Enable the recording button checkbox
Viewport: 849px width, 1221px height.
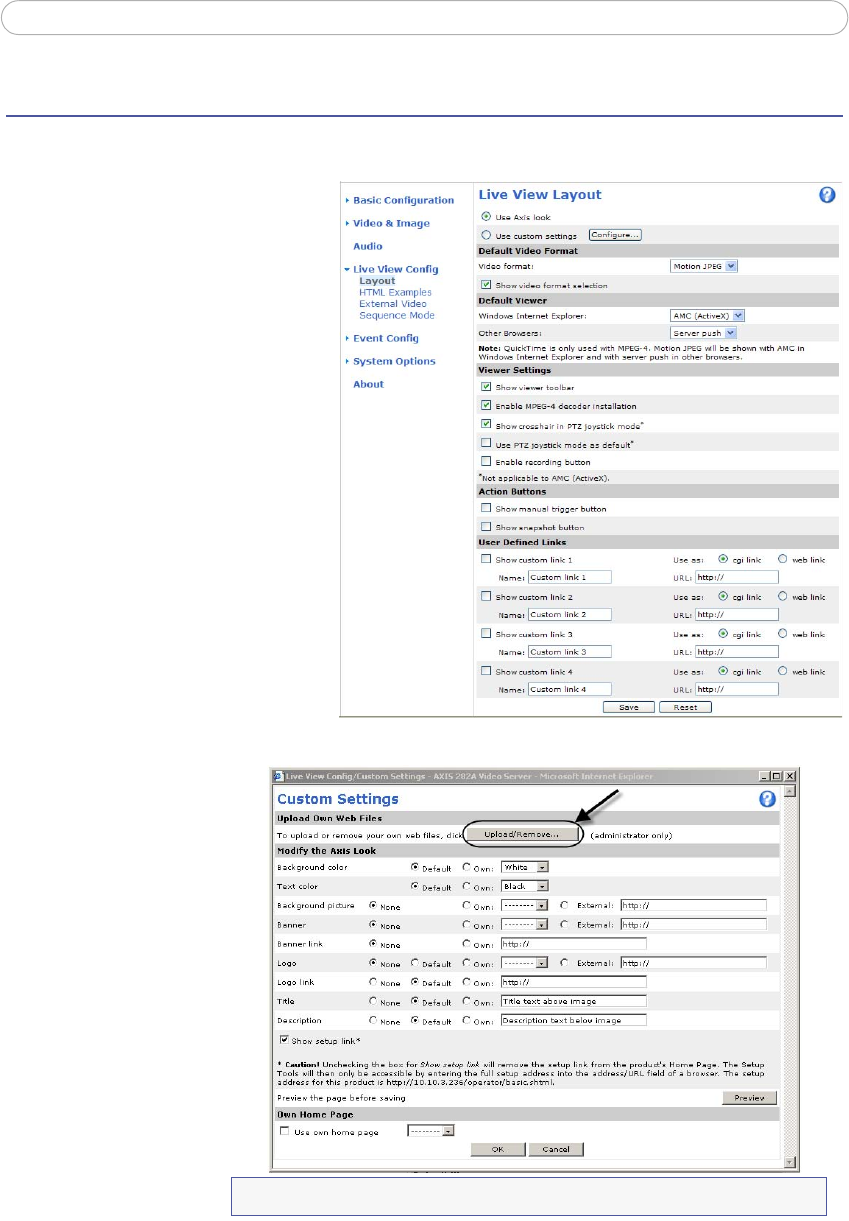(x=486, y=462)
